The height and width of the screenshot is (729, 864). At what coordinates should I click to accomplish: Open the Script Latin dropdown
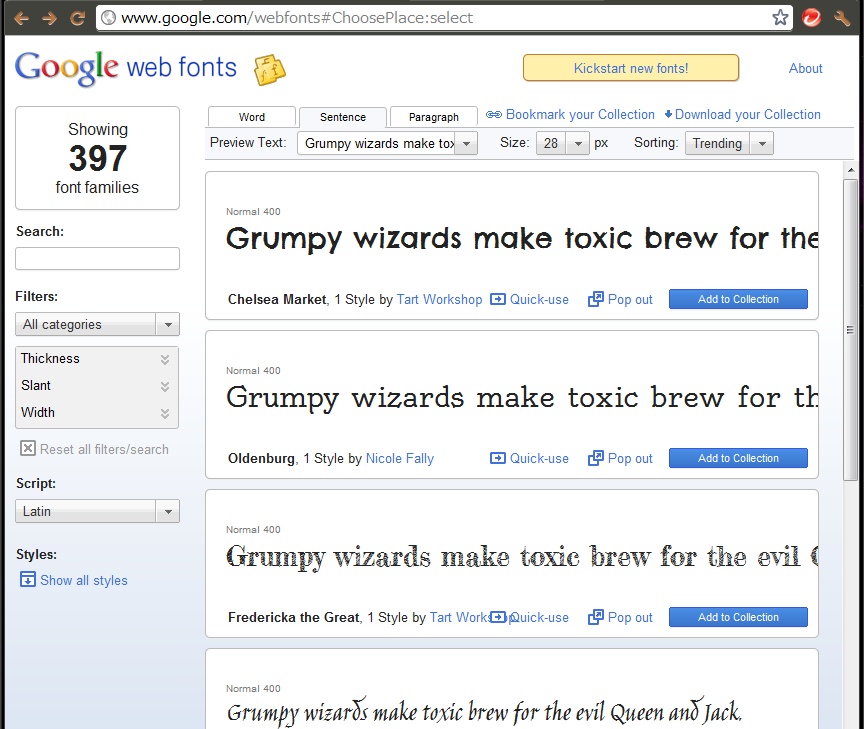[x=98, y=511]
